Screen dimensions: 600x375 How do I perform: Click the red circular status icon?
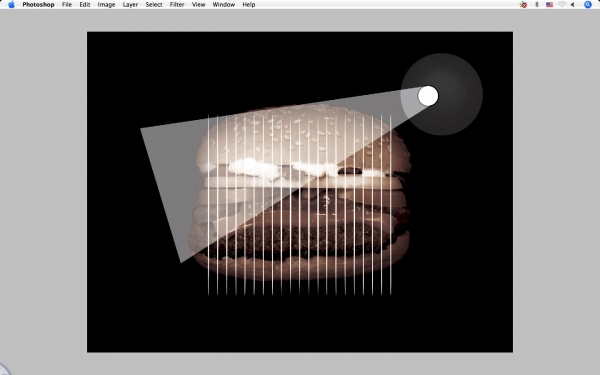[523, 5]
